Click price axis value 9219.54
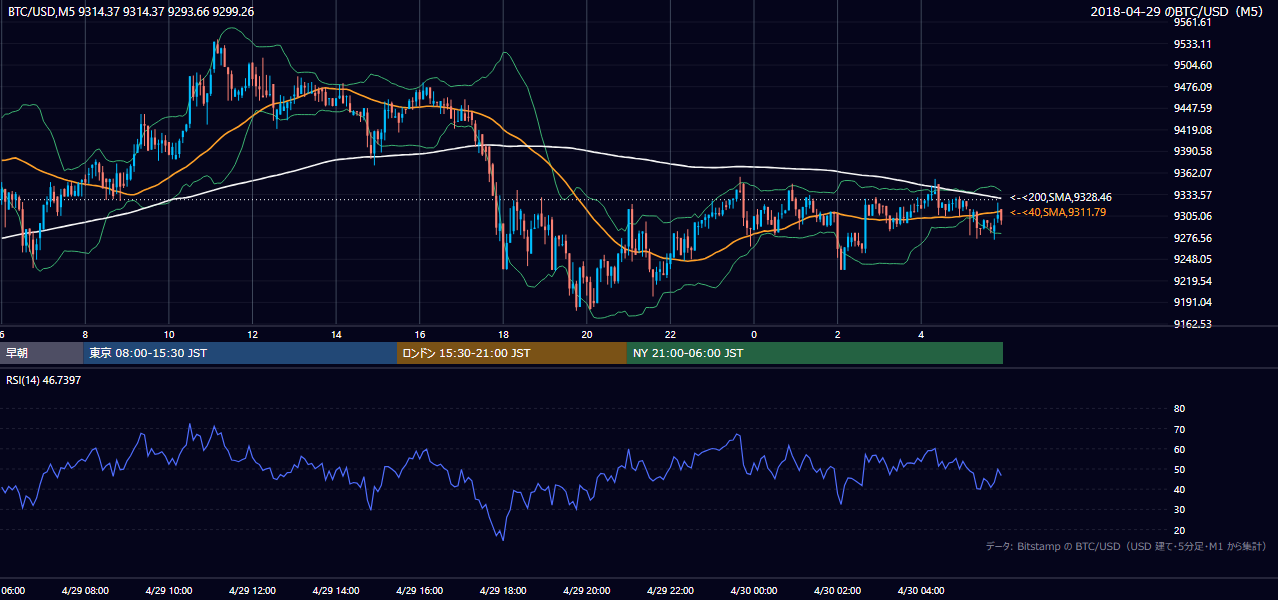The width and height of the screenshot is (1278, 600). click(x=1193, y=281)
